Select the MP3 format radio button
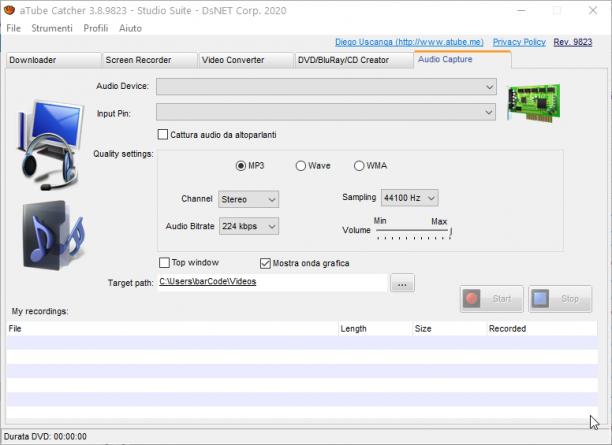 [240, 166]
